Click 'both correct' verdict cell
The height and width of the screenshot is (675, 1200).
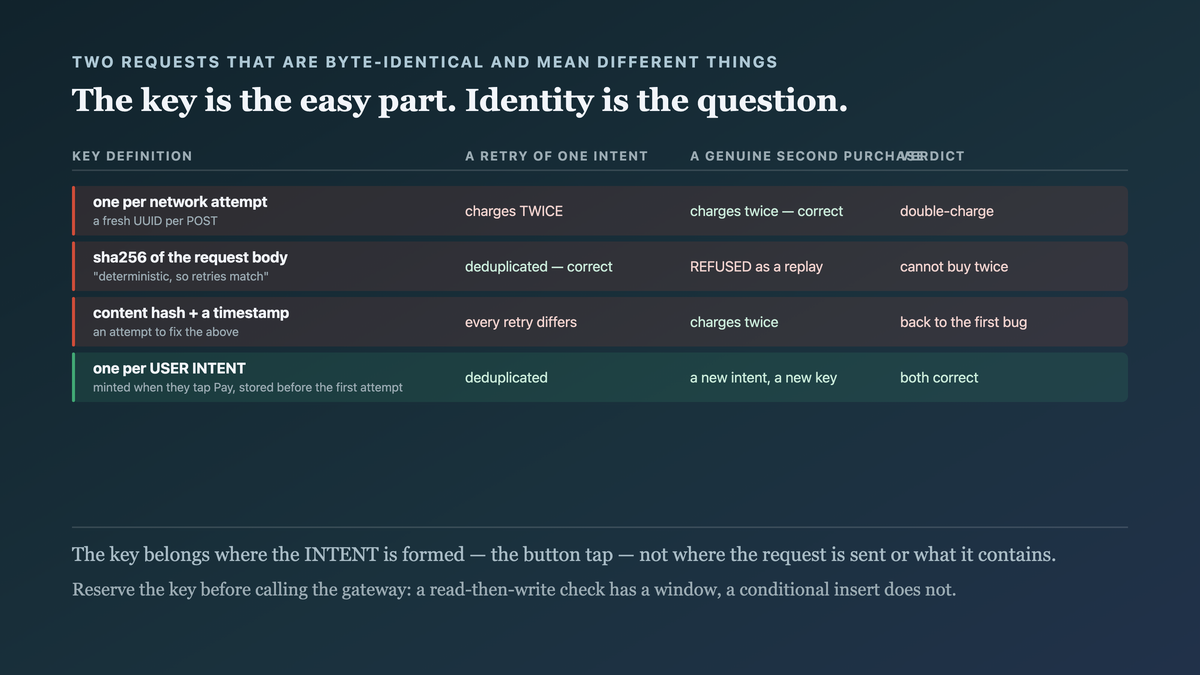939,378
